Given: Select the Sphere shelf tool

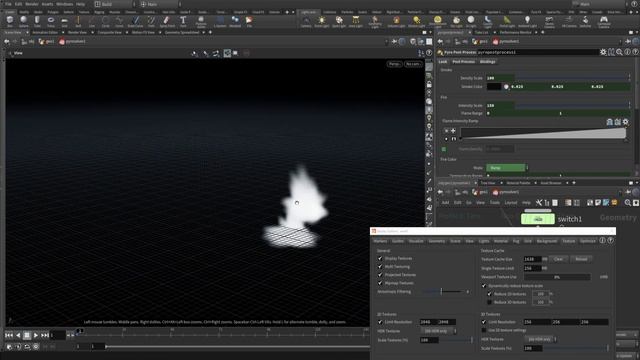Looking at the screenshot, I should coord(24,21).
